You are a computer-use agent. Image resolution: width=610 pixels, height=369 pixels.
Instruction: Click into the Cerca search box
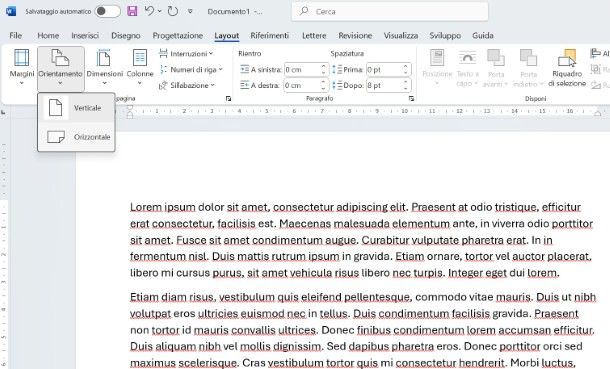pos(390,12)
